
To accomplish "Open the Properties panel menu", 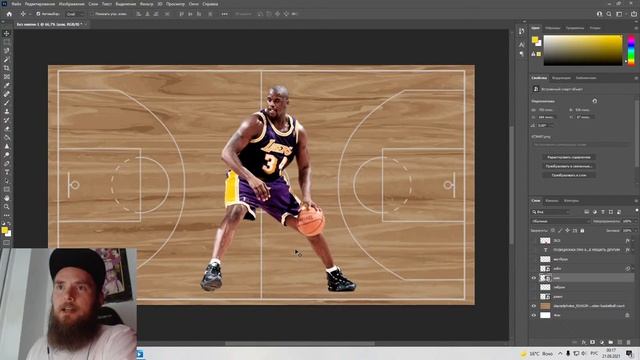I will pyautogui.click(x=636, y=78).
